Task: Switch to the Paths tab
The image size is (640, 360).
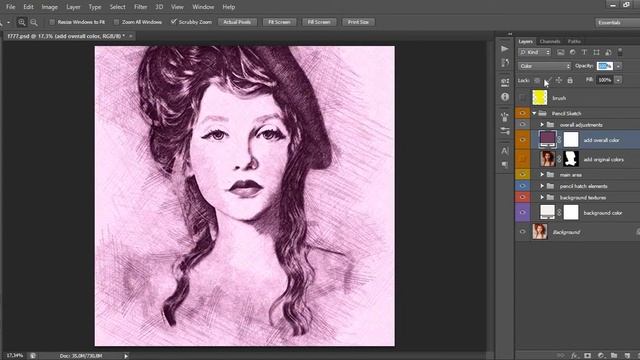Action: pos(574,41)
